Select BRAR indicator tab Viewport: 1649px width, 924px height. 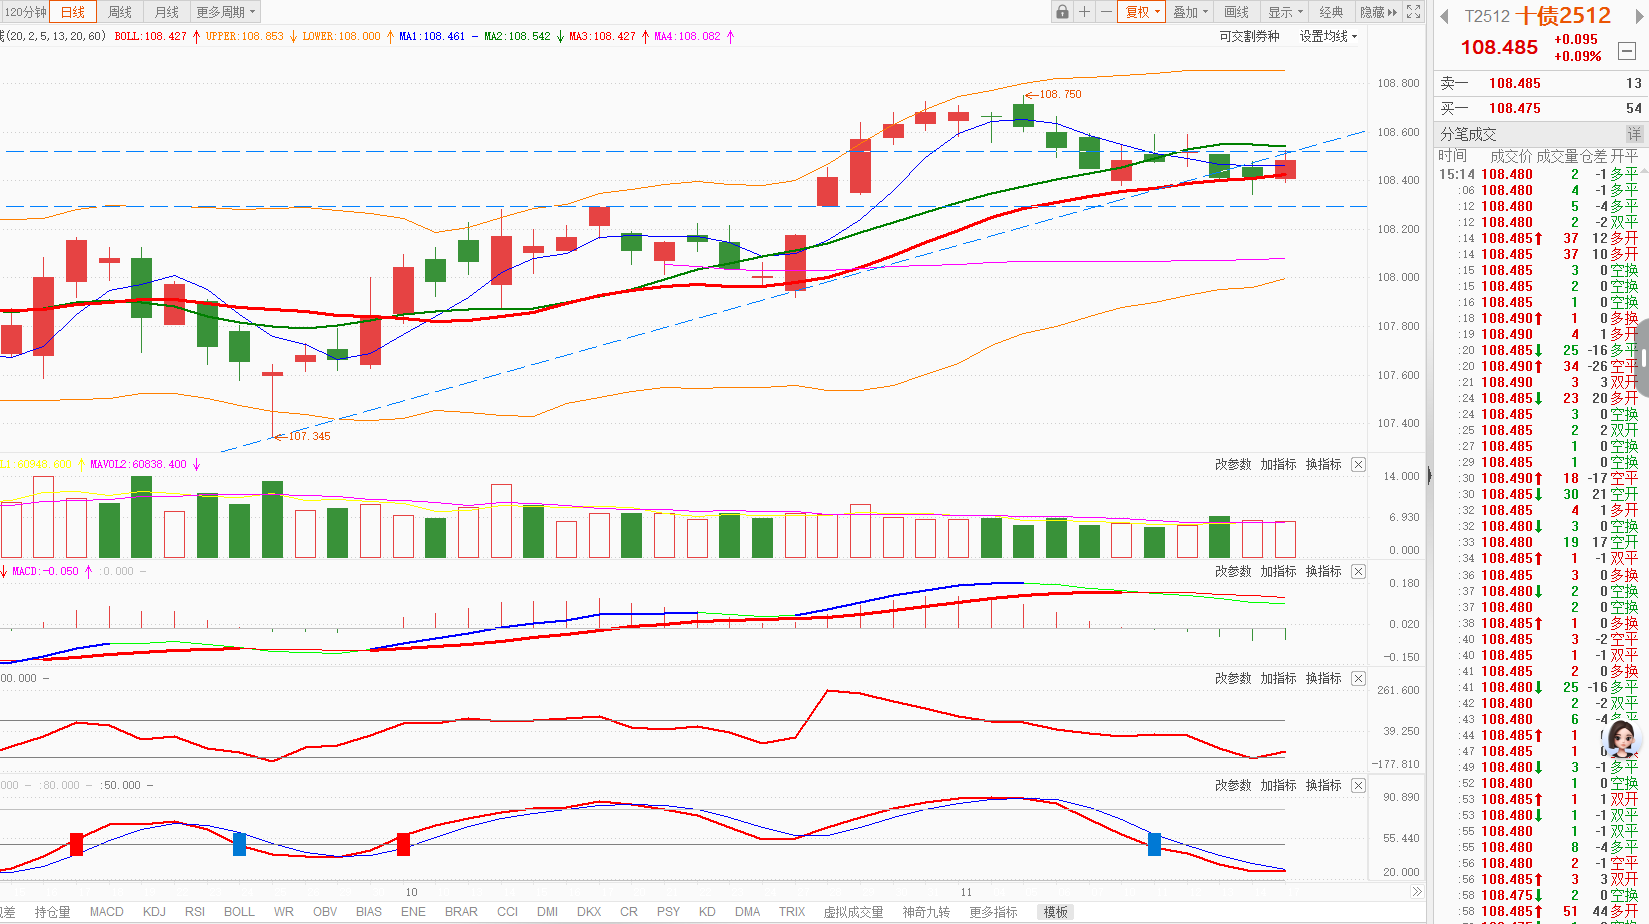461,912
